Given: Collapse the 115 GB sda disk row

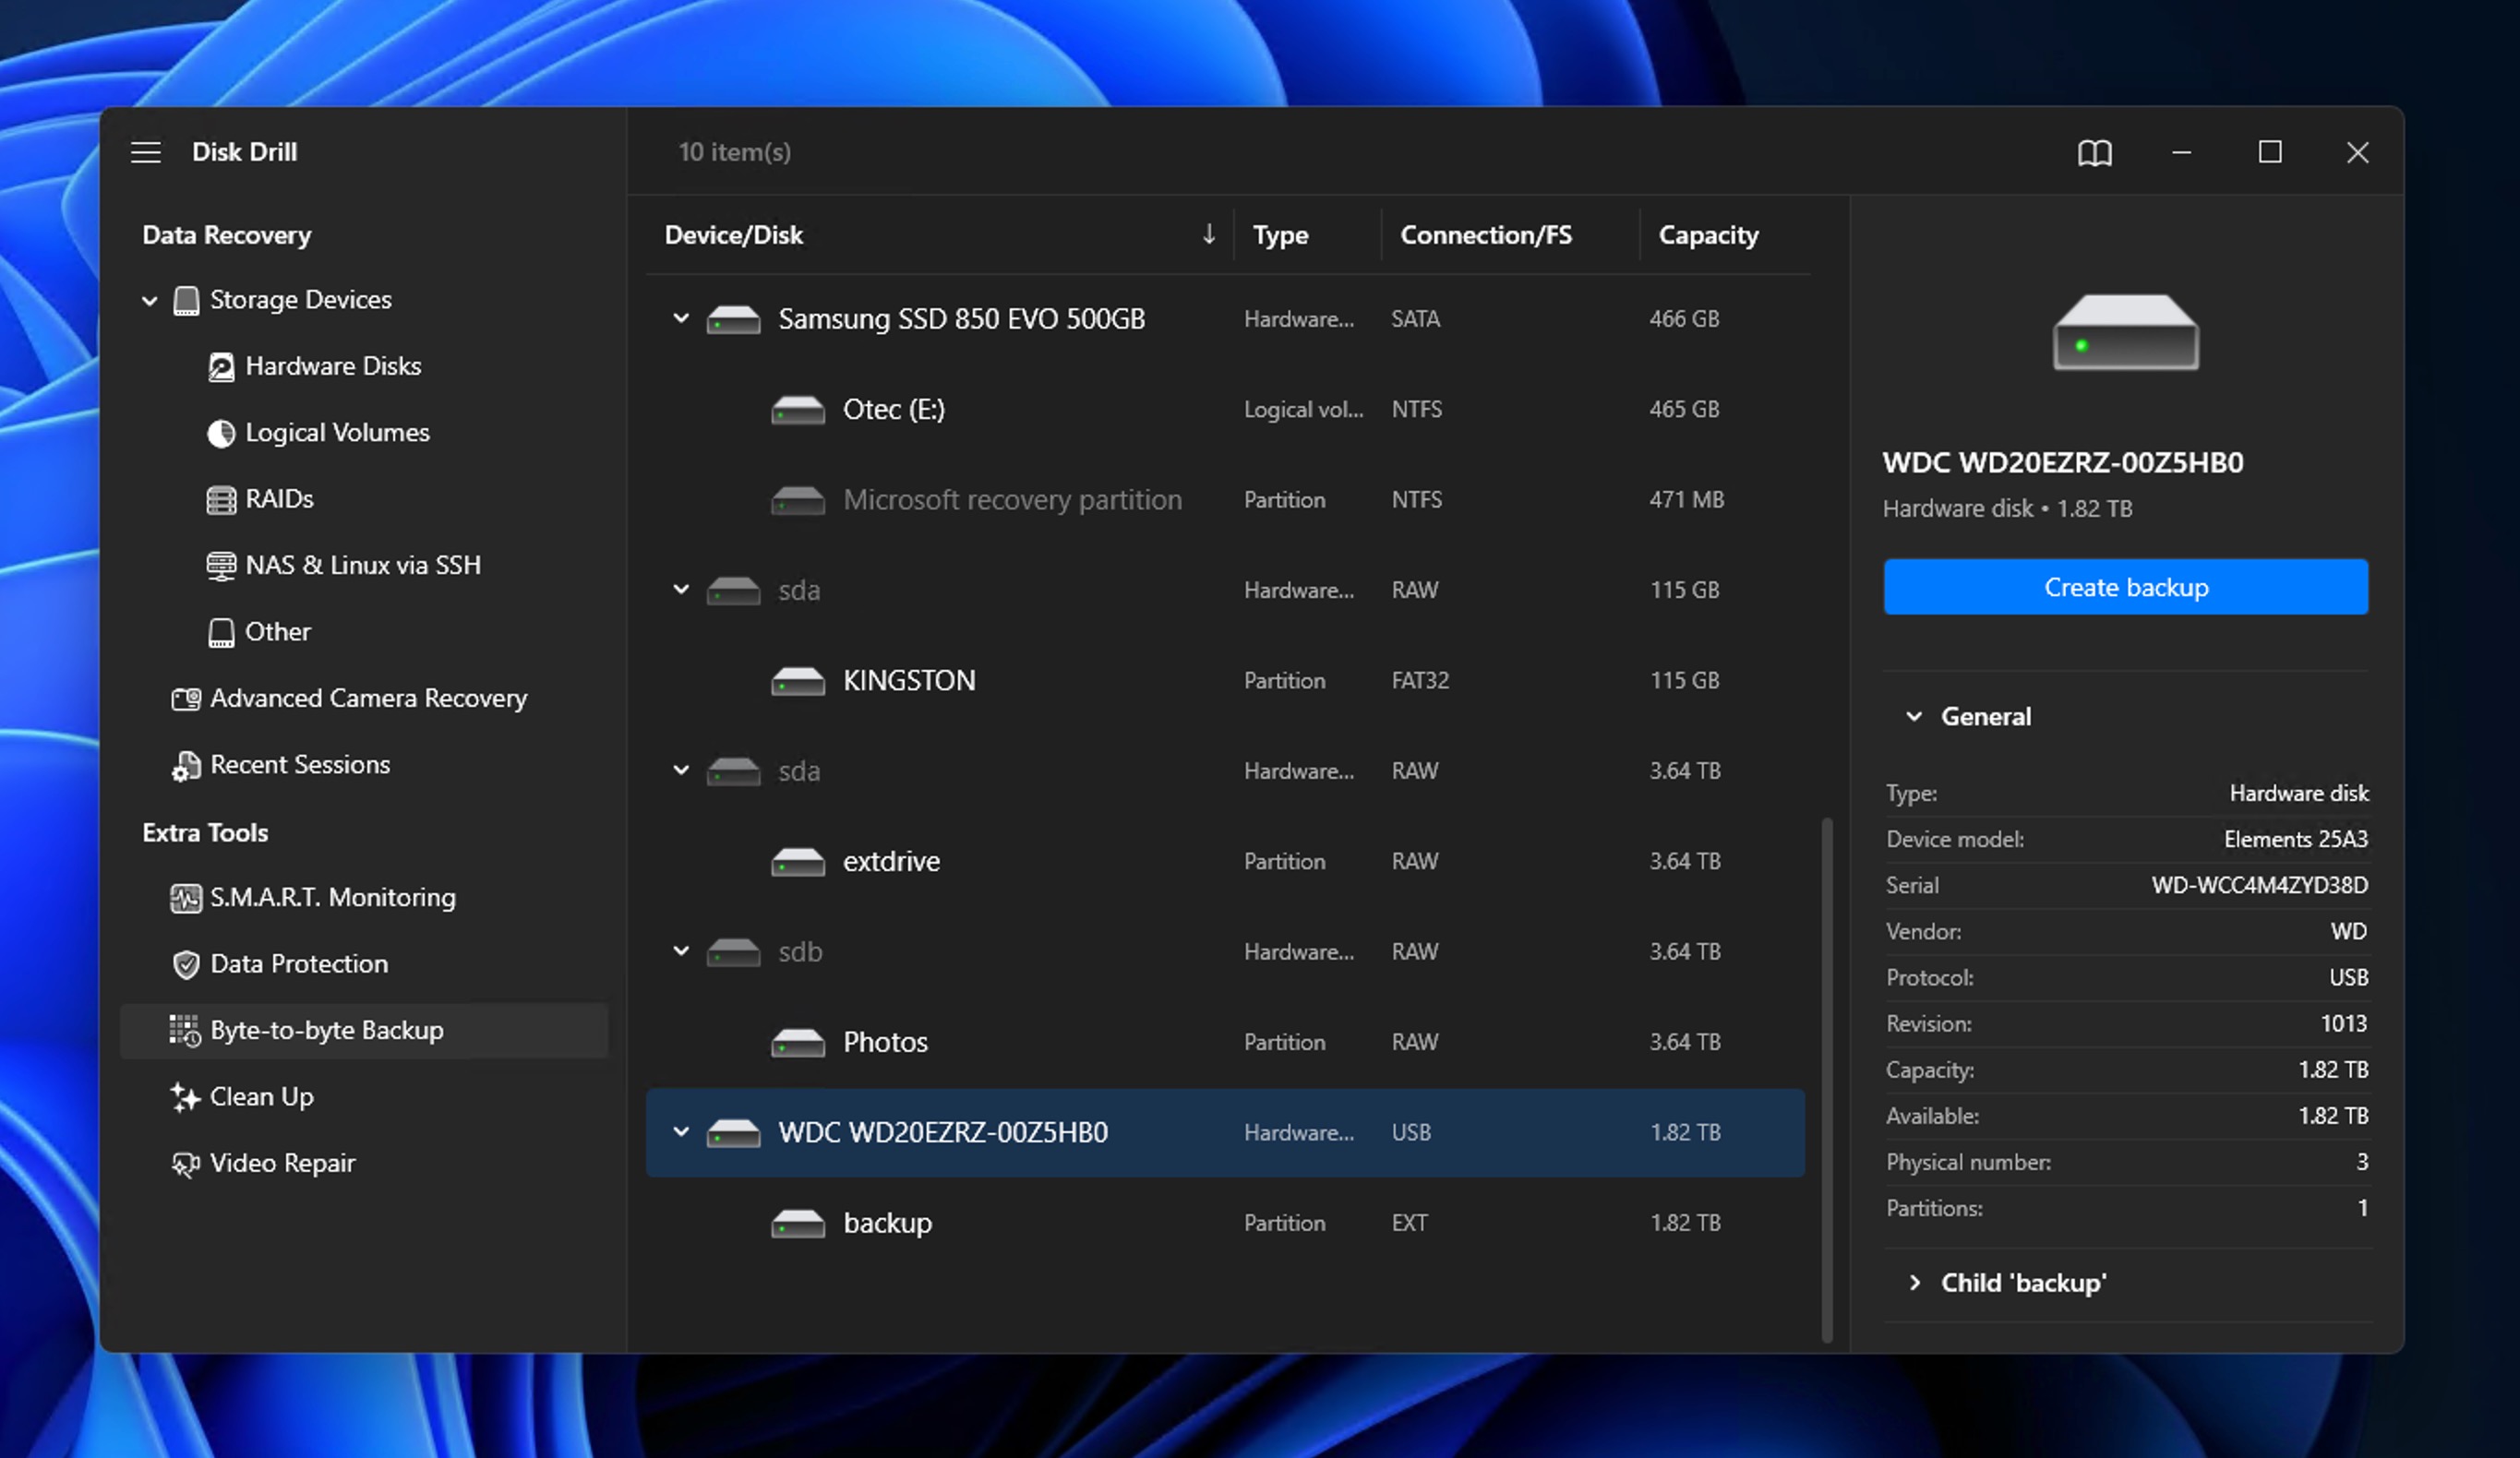Looking at the screenshot, I should (681, 589).
